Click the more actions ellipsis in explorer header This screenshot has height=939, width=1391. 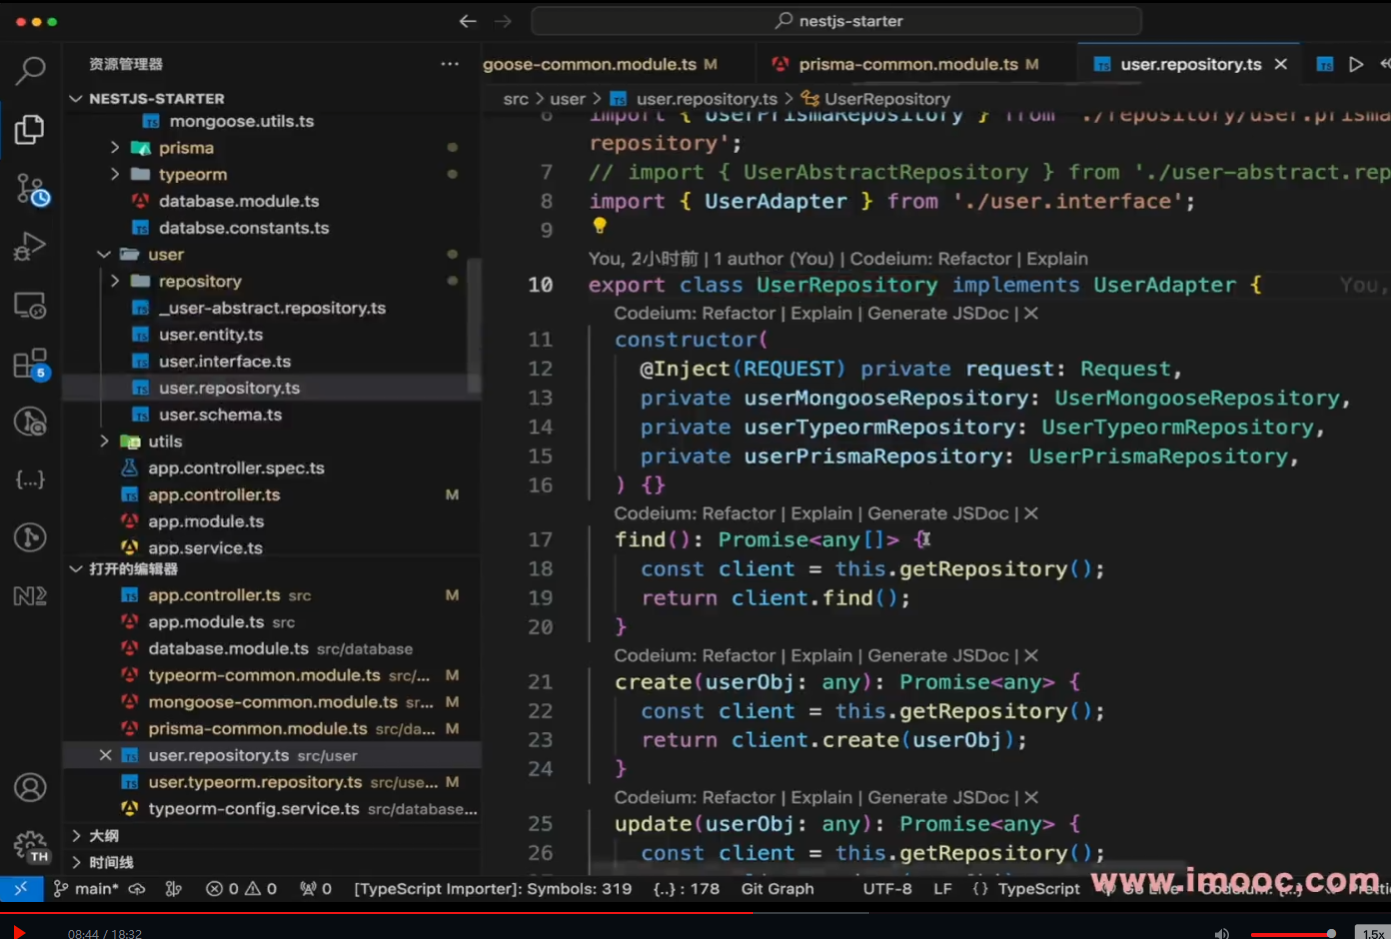pos(450,64)
